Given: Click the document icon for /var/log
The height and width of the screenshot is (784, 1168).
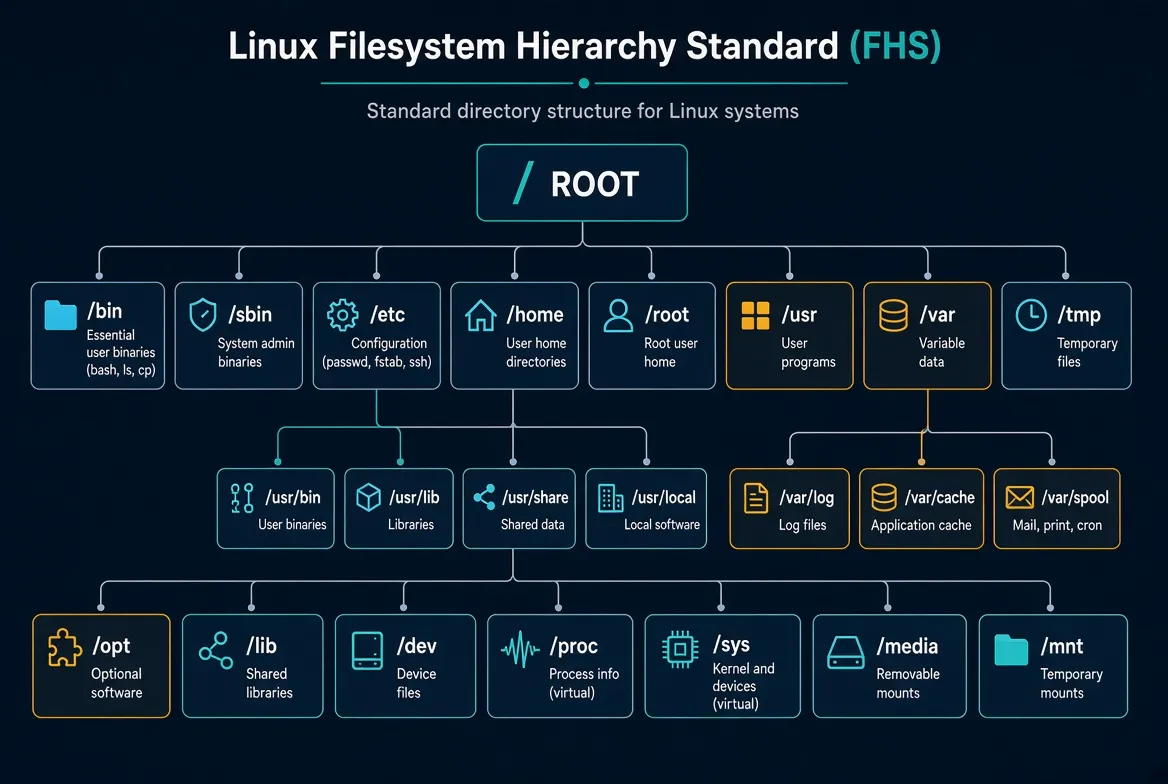Looking at the screenshot, I should tap(756, 499).
